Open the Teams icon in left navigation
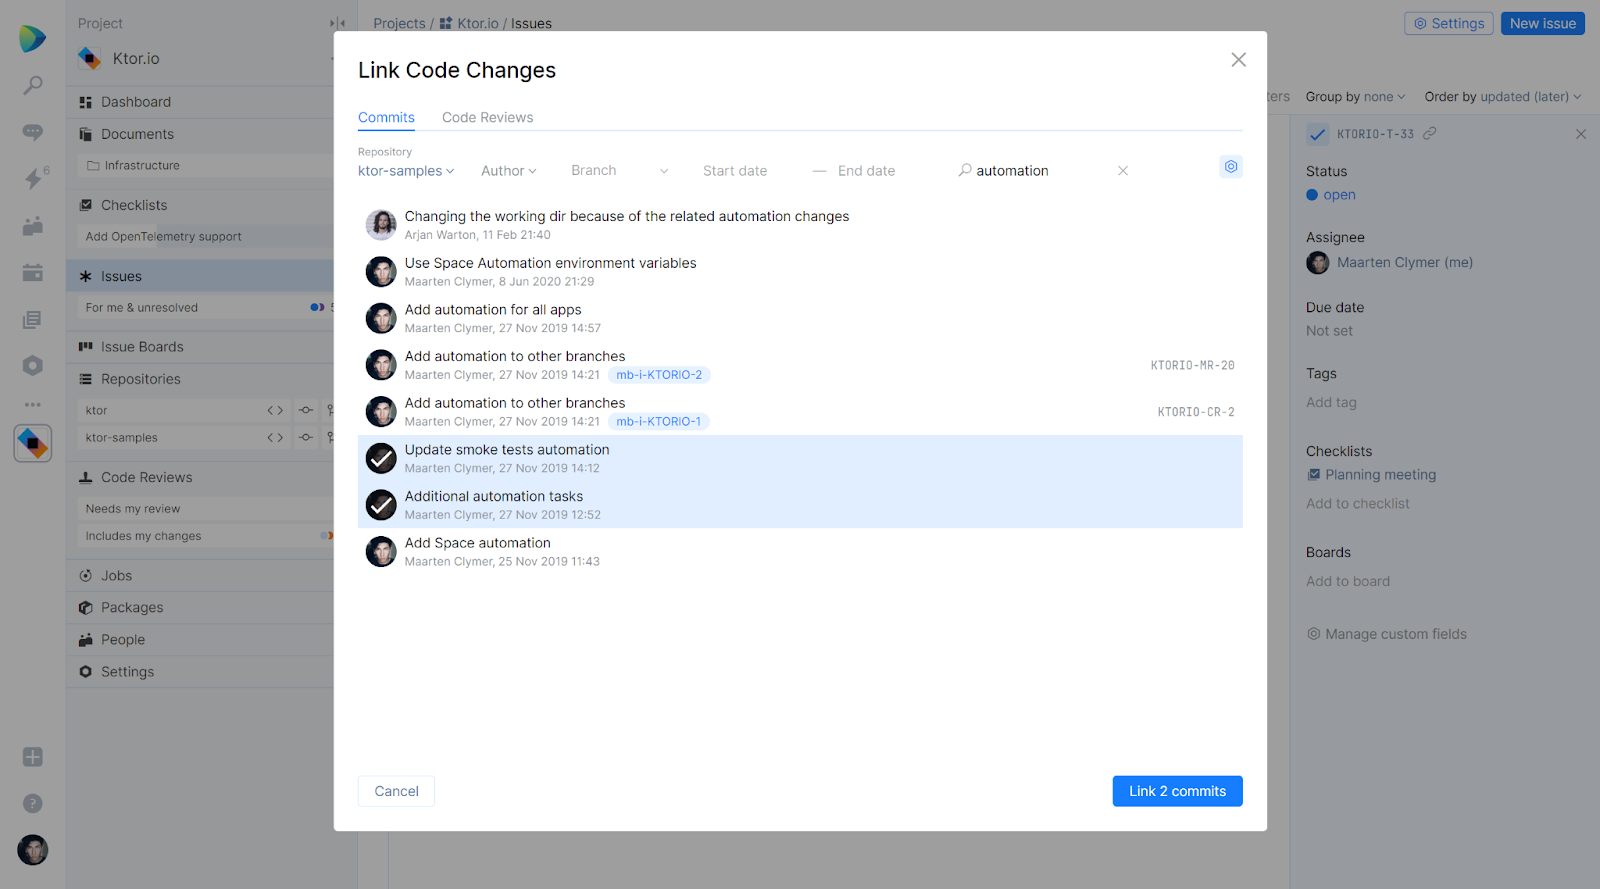 pyautogui.click(x=33, y=226)
